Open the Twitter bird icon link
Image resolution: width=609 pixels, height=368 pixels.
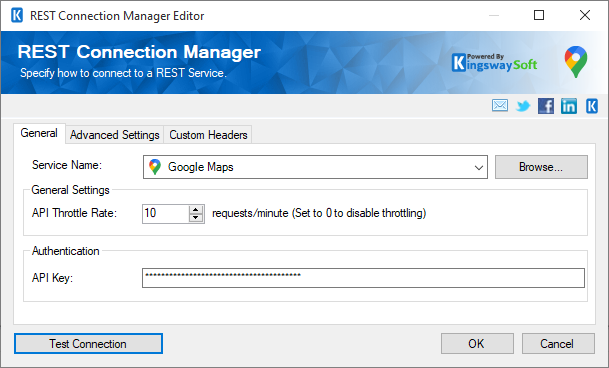click(523, 106)
